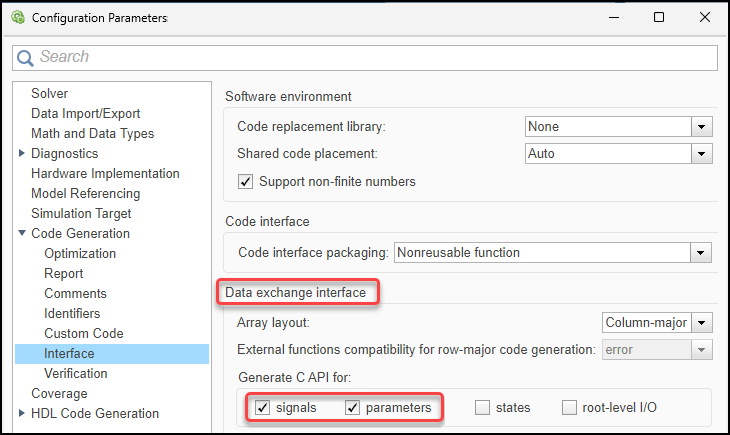Go to the Verification pane
730x435 pixels.
pyautogui.click(x=76, y=374)
